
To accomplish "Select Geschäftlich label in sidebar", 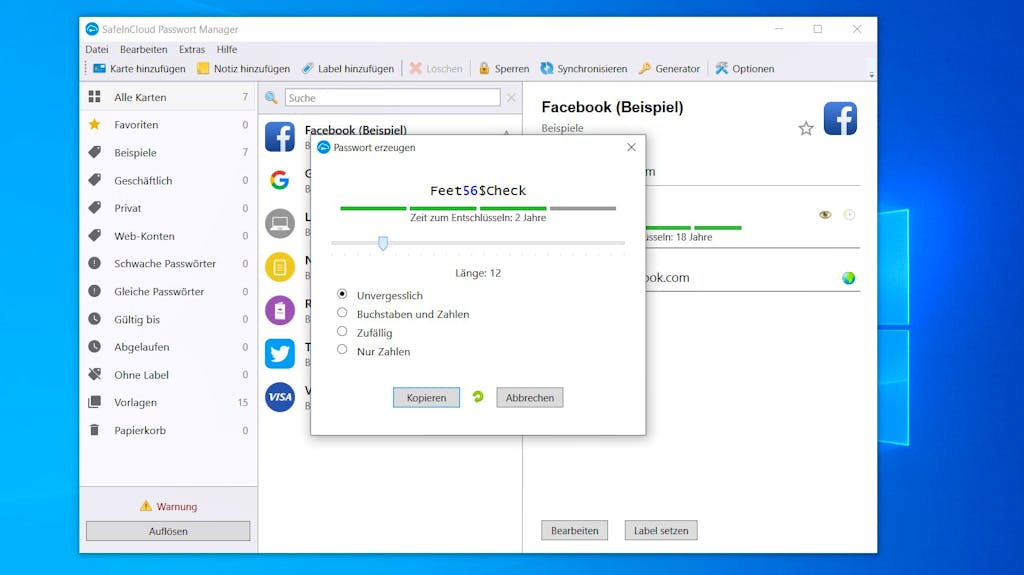I will click(x=168, y=180).
